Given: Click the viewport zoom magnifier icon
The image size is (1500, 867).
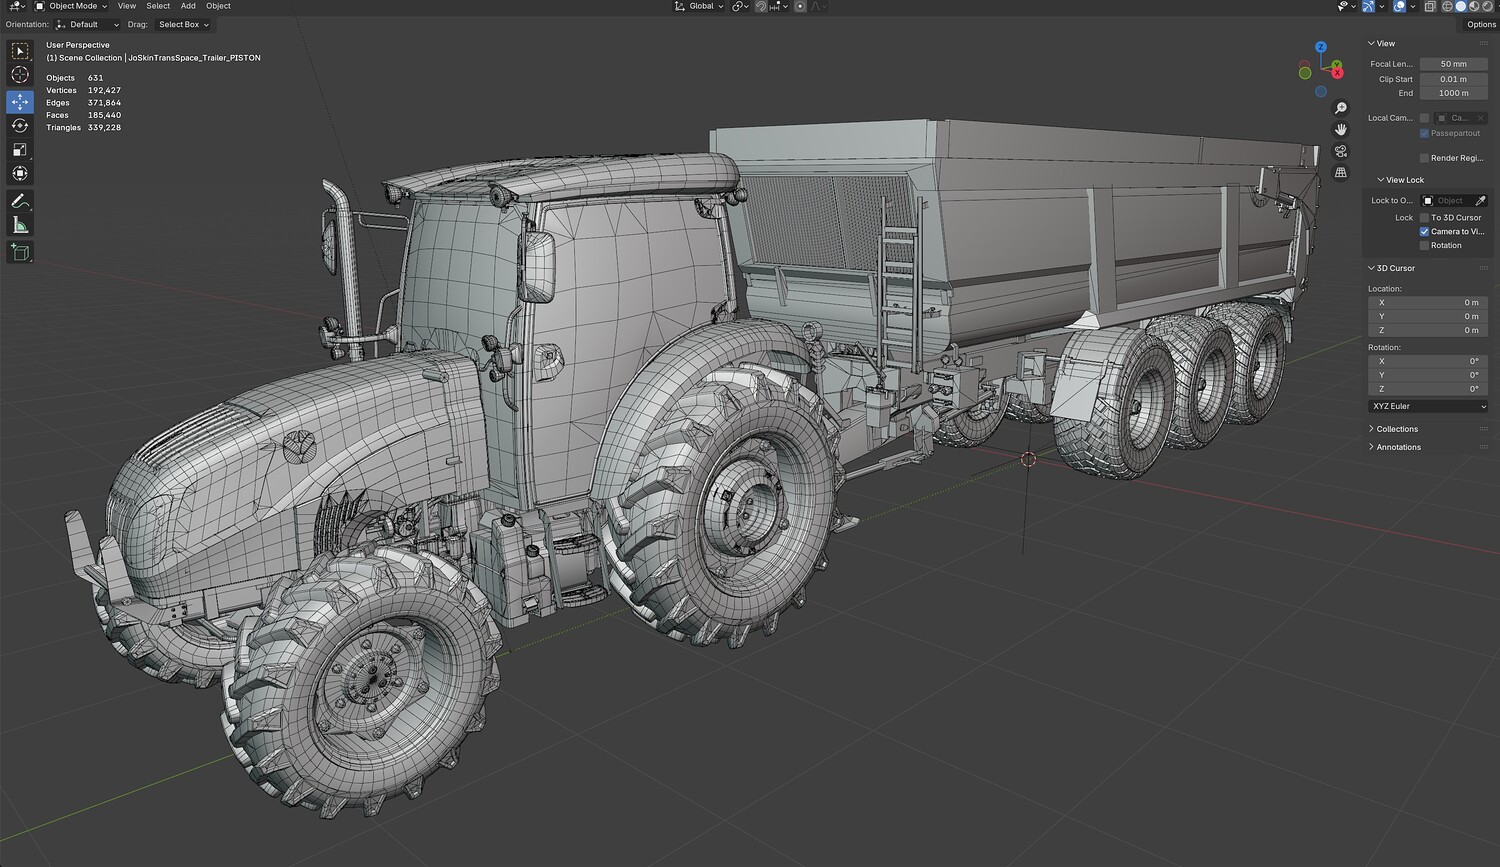Looking at the screenshot, I should tap(1341, 108).
